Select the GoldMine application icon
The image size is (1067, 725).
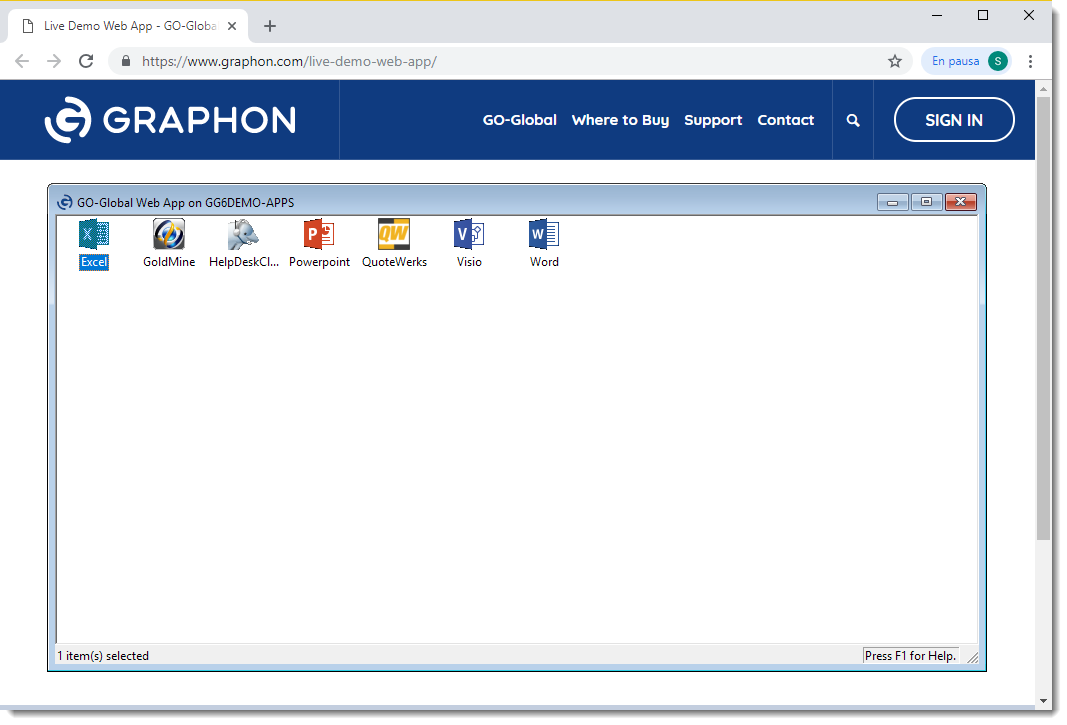coord(169,235)
